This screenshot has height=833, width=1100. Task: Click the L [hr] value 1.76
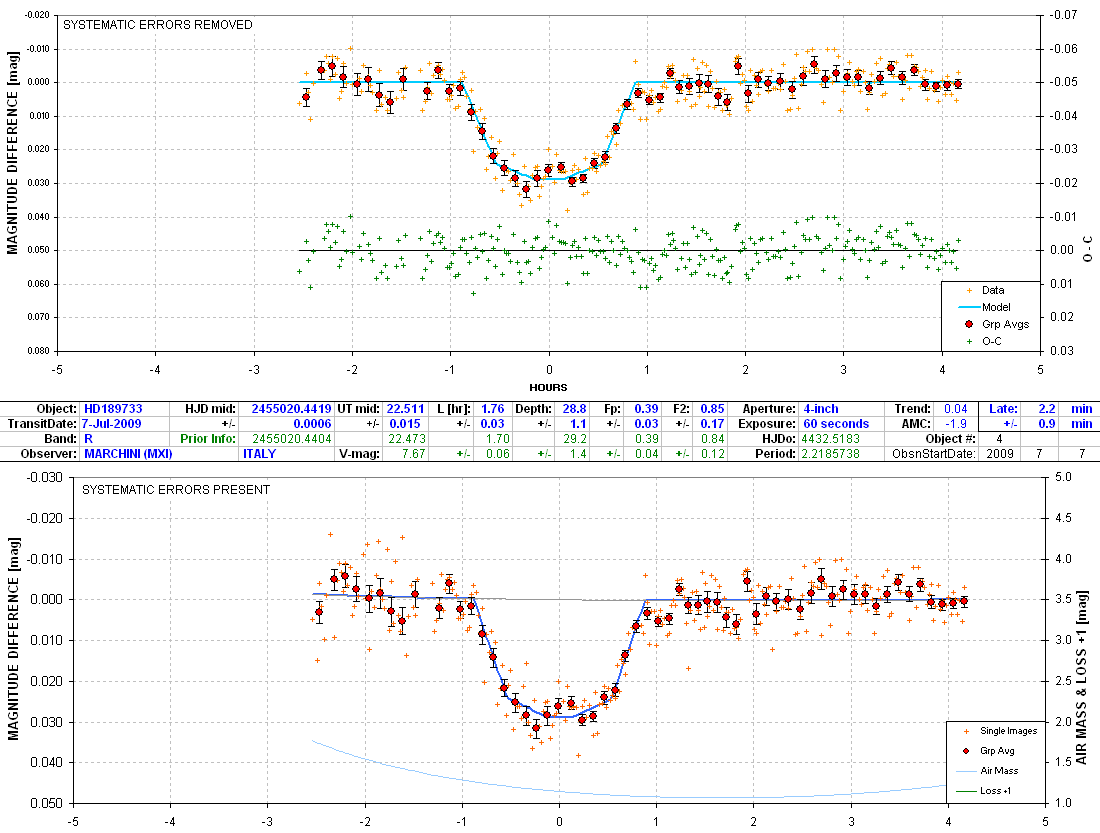(492, 408)
